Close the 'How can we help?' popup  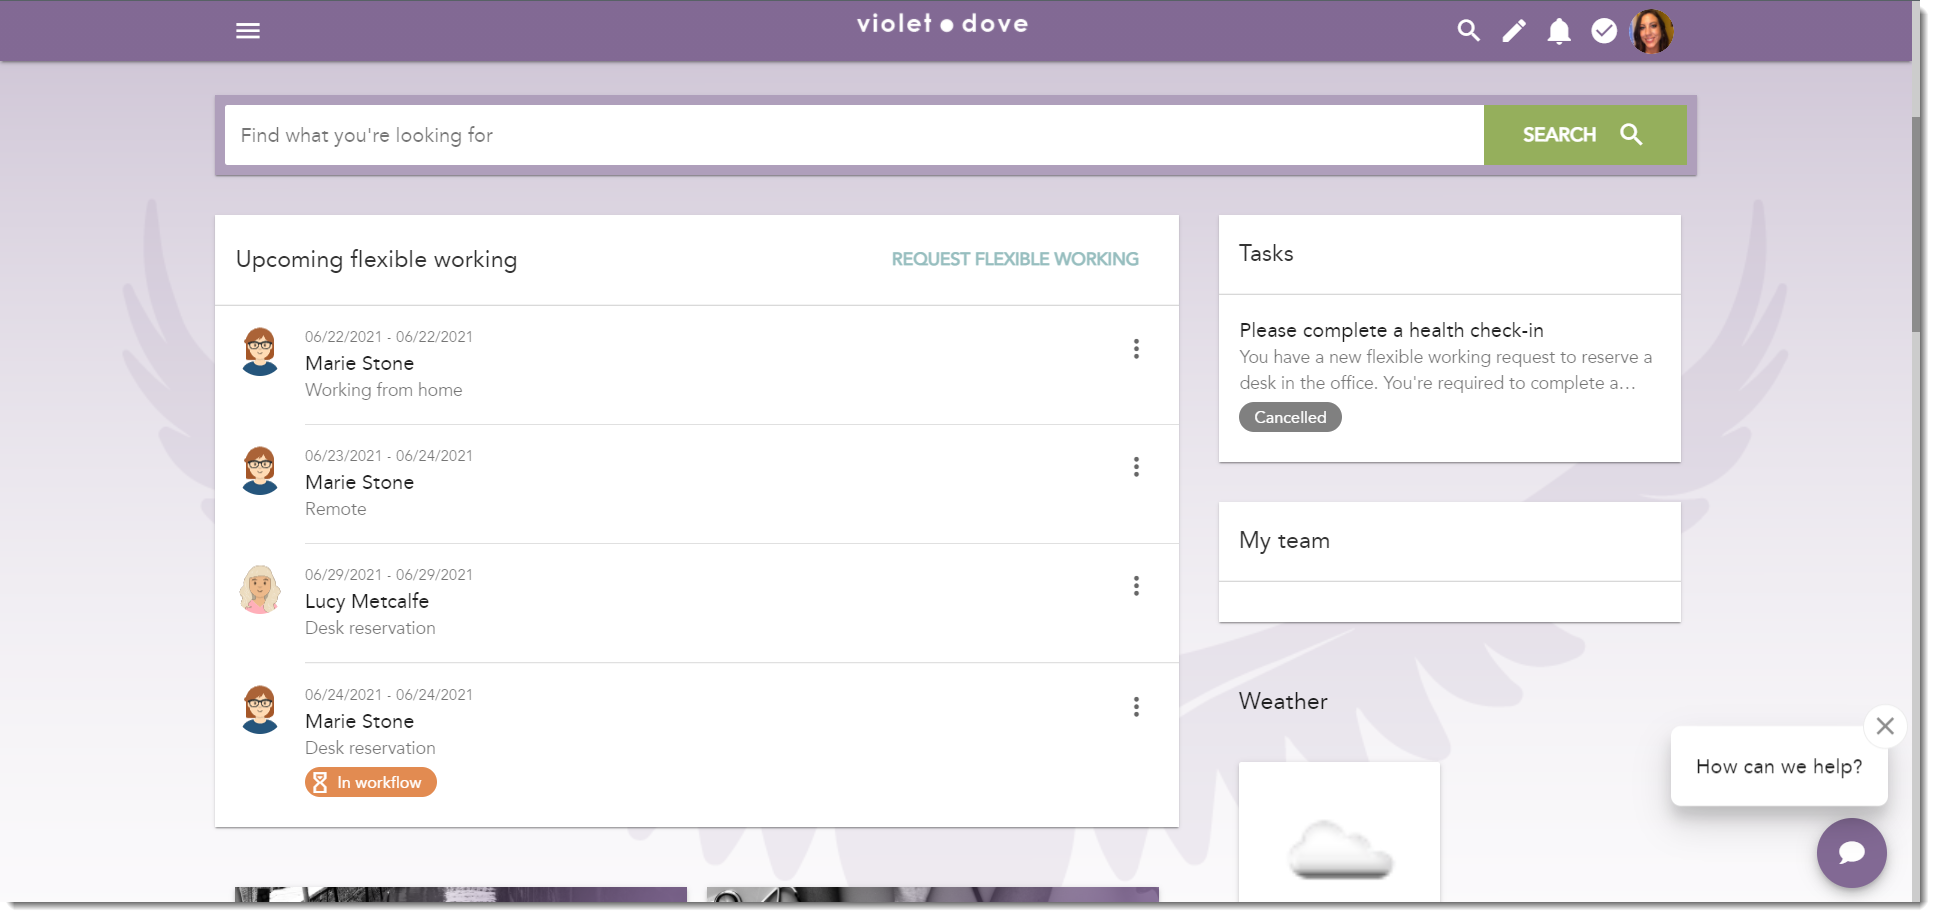tap(1885, 726)
